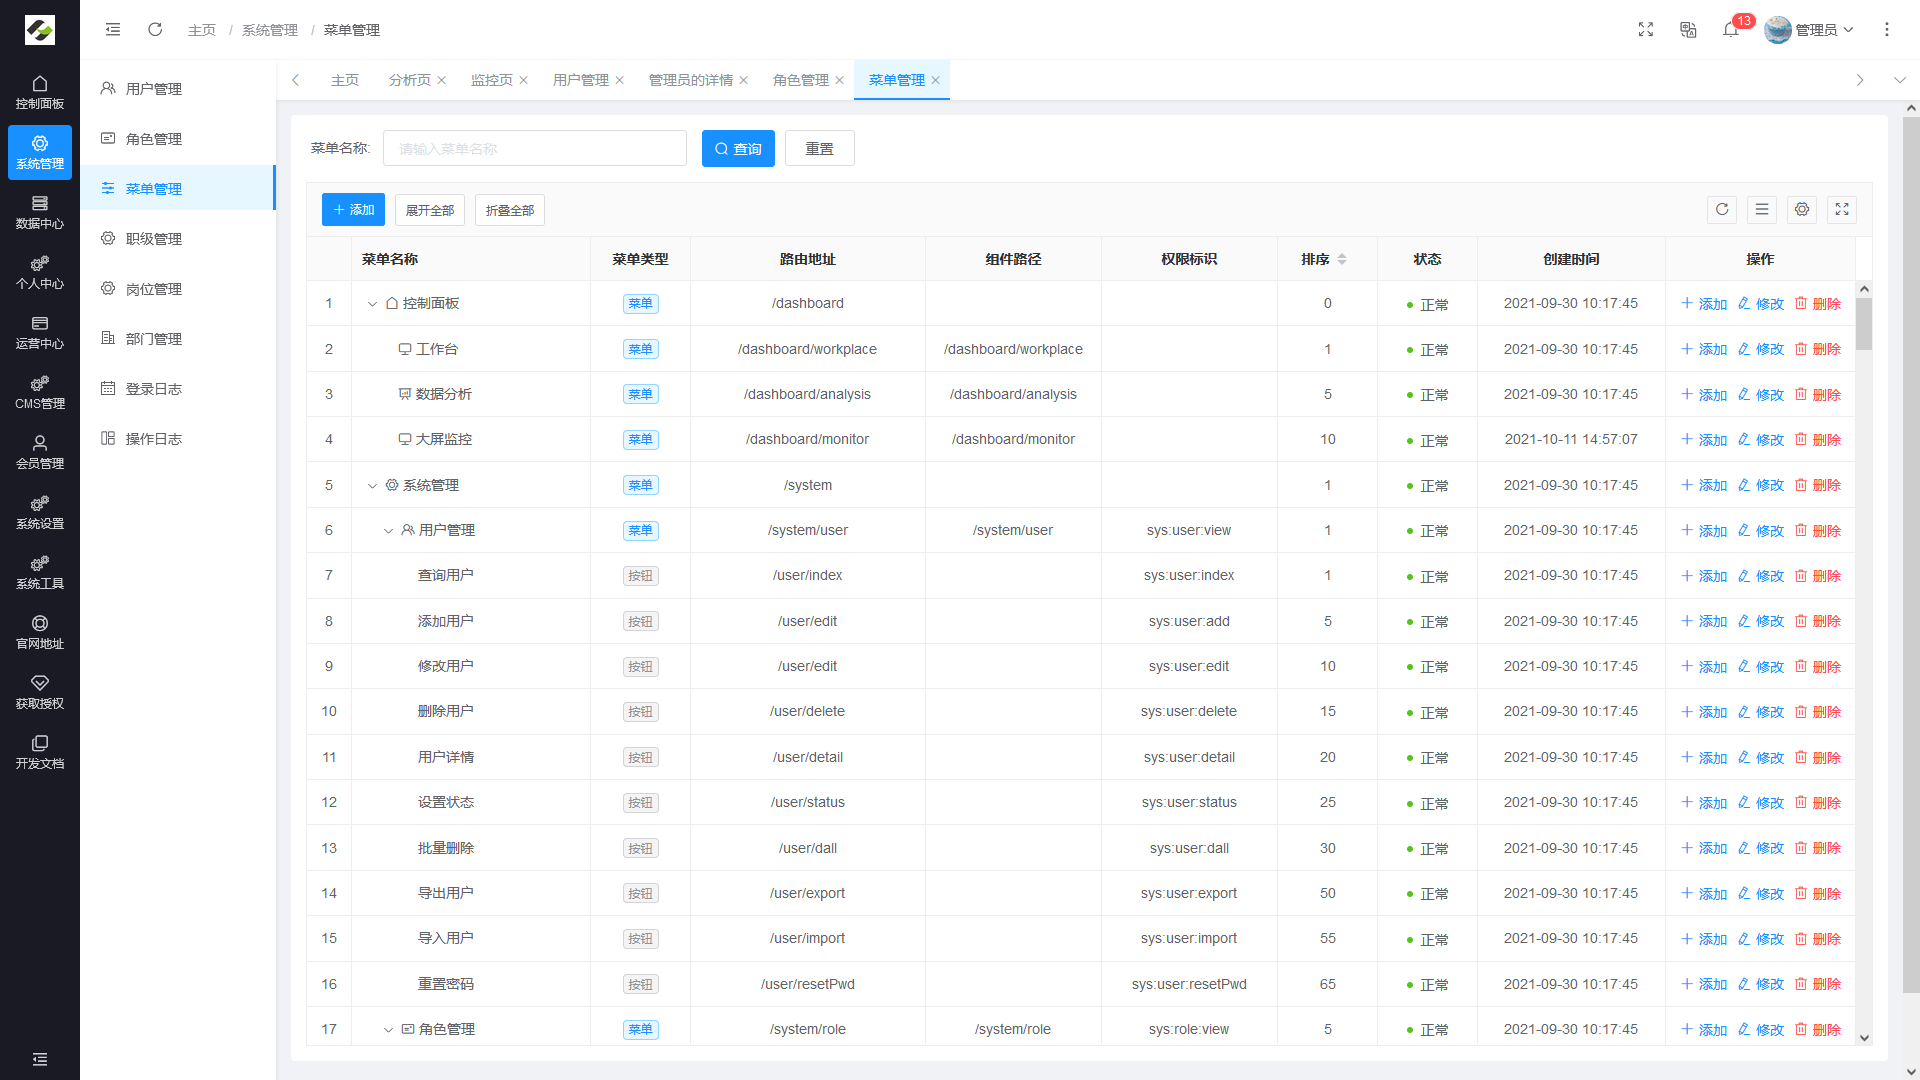Click the language translate icon in header
The width and height of the screenshot is (1920, 1080).
pos(1688,30)
